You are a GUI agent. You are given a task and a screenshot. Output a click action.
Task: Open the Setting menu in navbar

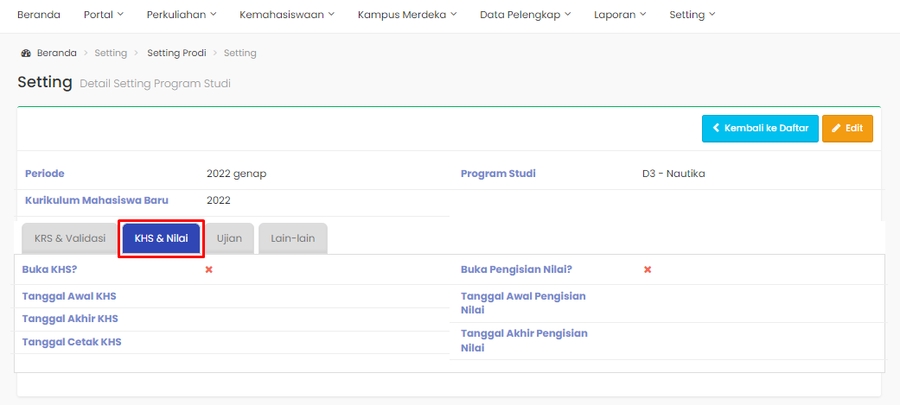tap(693, 15)
